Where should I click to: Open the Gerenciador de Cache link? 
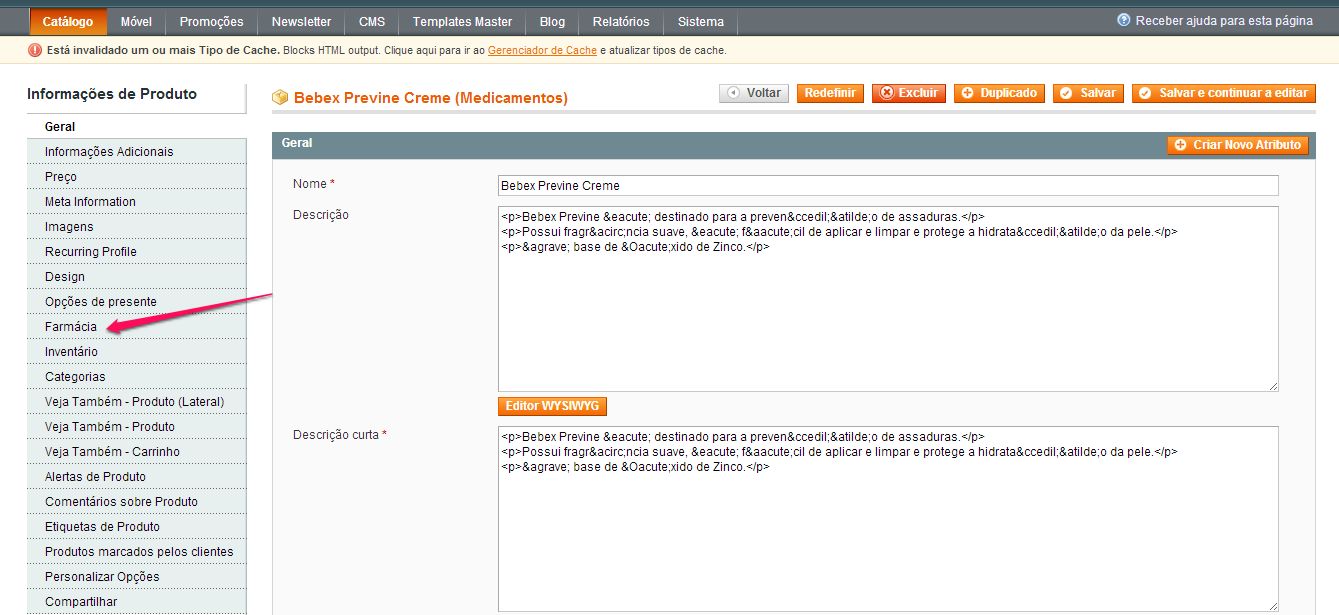pos(542,50)
